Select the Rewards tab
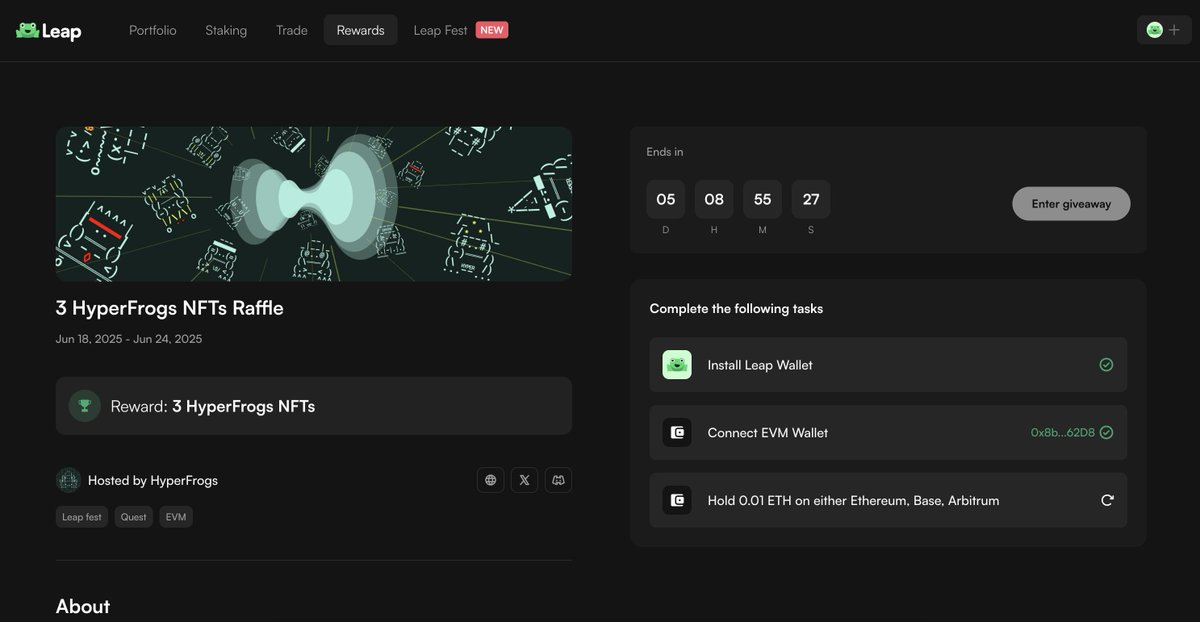Viewport: 1200px width, 622px height. pos(360,30)
